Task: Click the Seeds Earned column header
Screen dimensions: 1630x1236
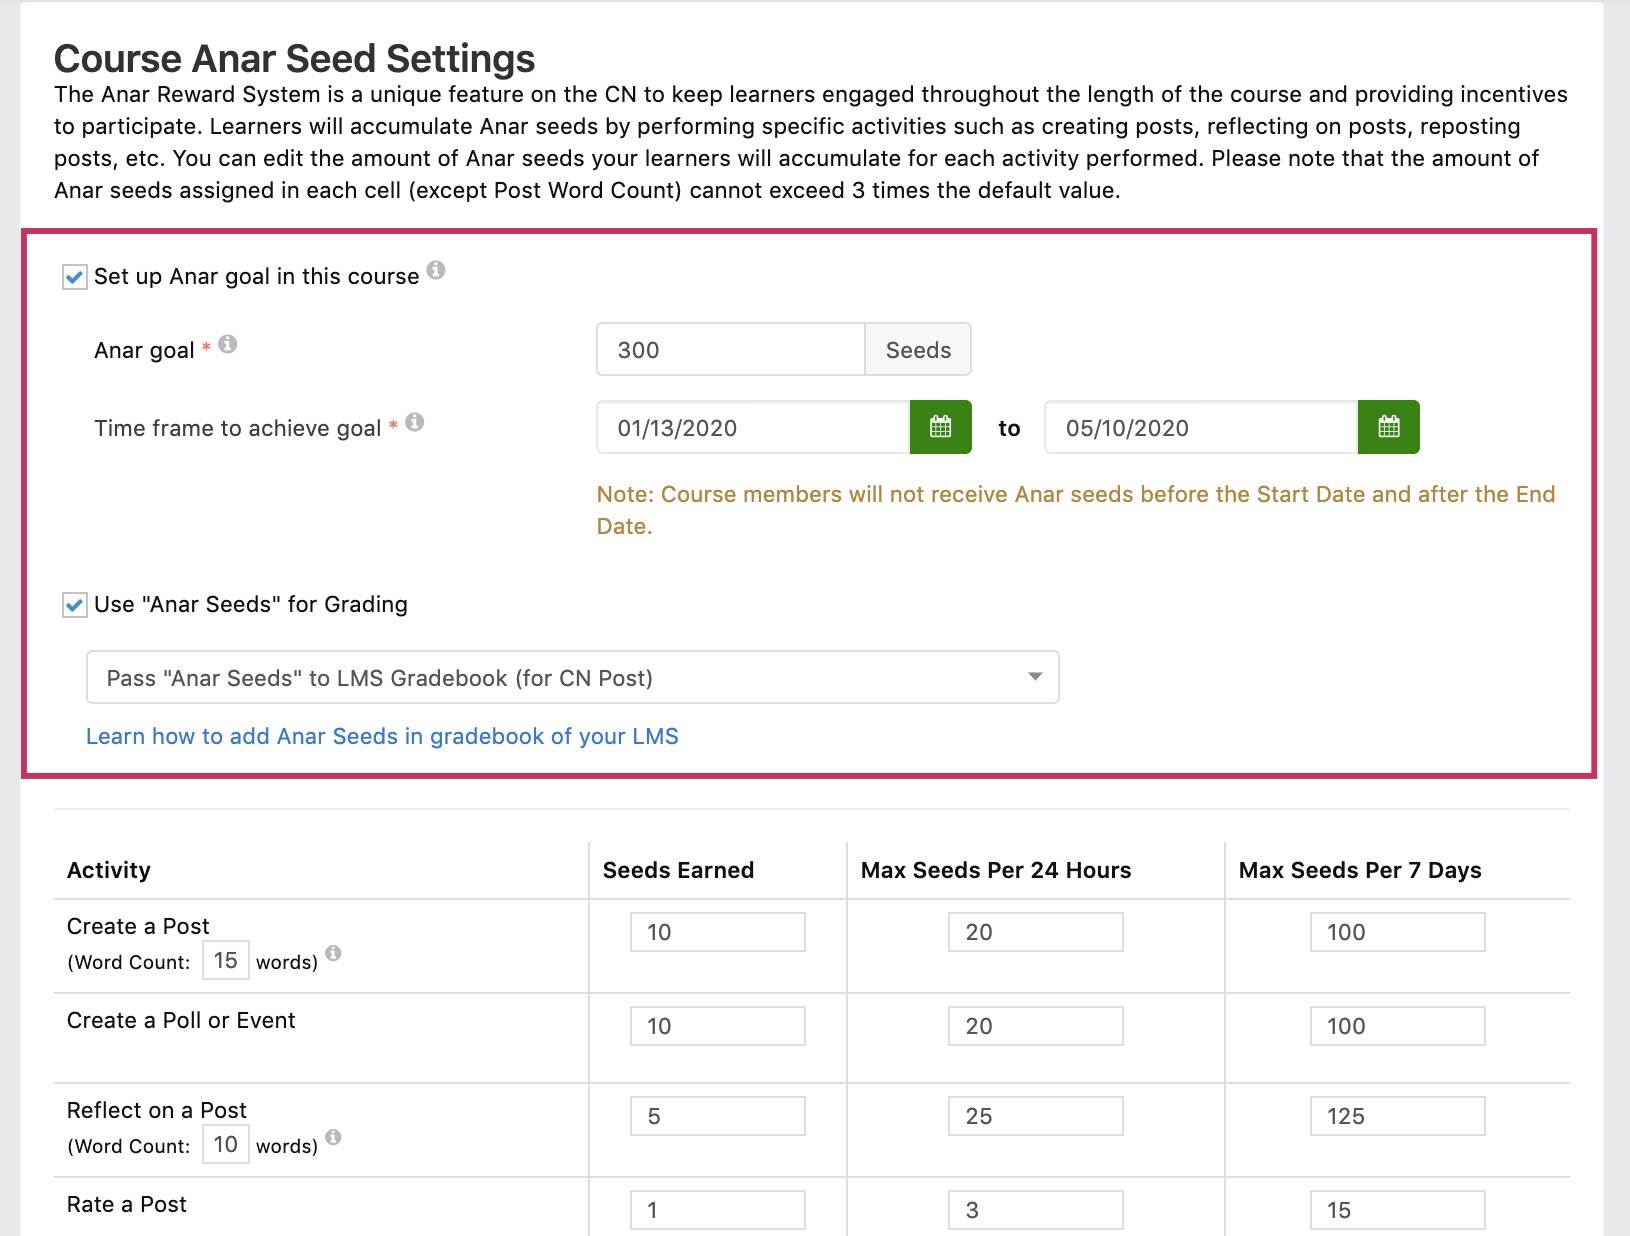Action: click(x=678, y=870)
